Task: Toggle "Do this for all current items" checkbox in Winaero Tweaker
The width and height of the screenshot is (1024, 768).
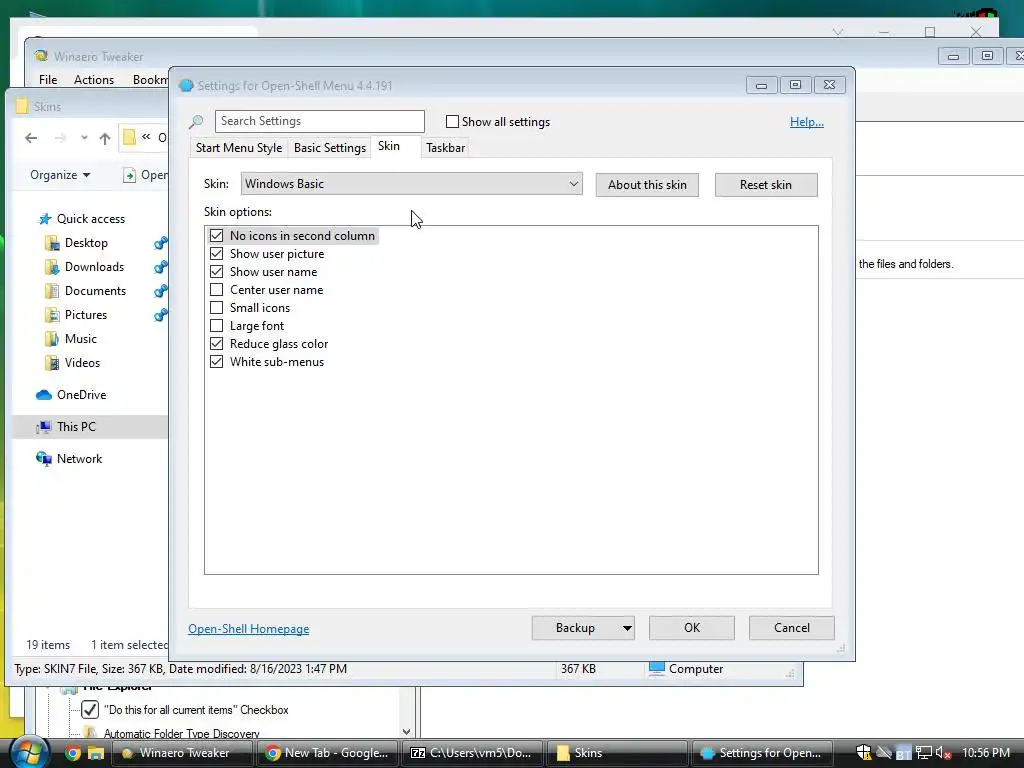Action: (x=90, y=709)
